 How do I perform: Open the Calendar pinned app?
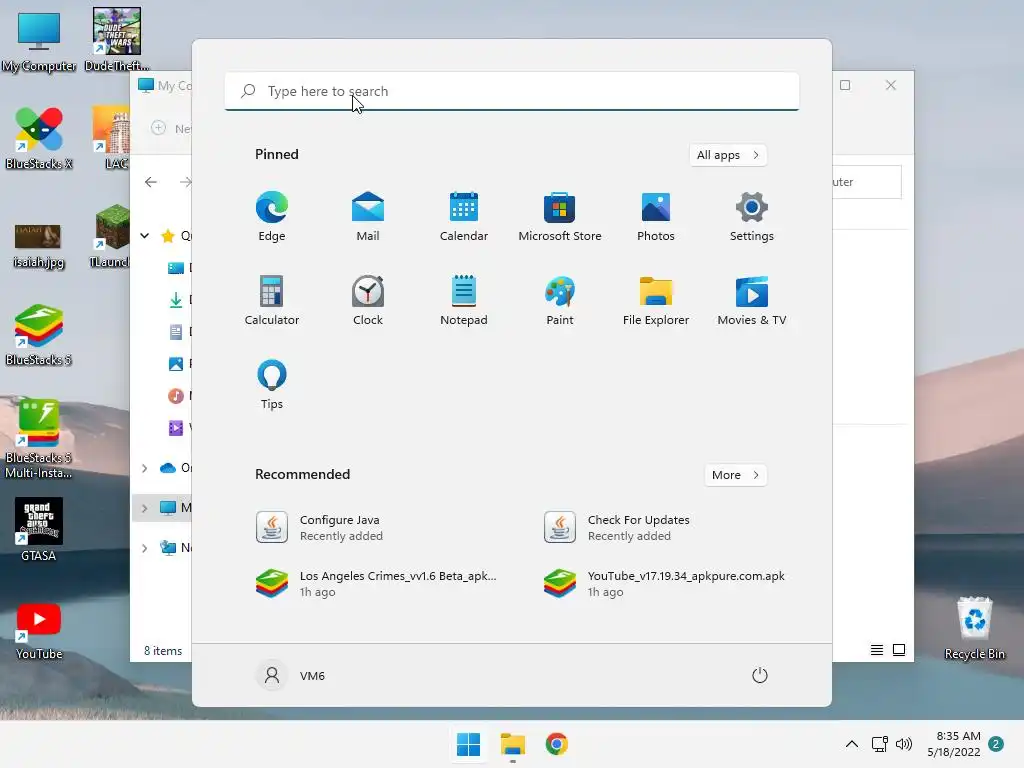464,217
